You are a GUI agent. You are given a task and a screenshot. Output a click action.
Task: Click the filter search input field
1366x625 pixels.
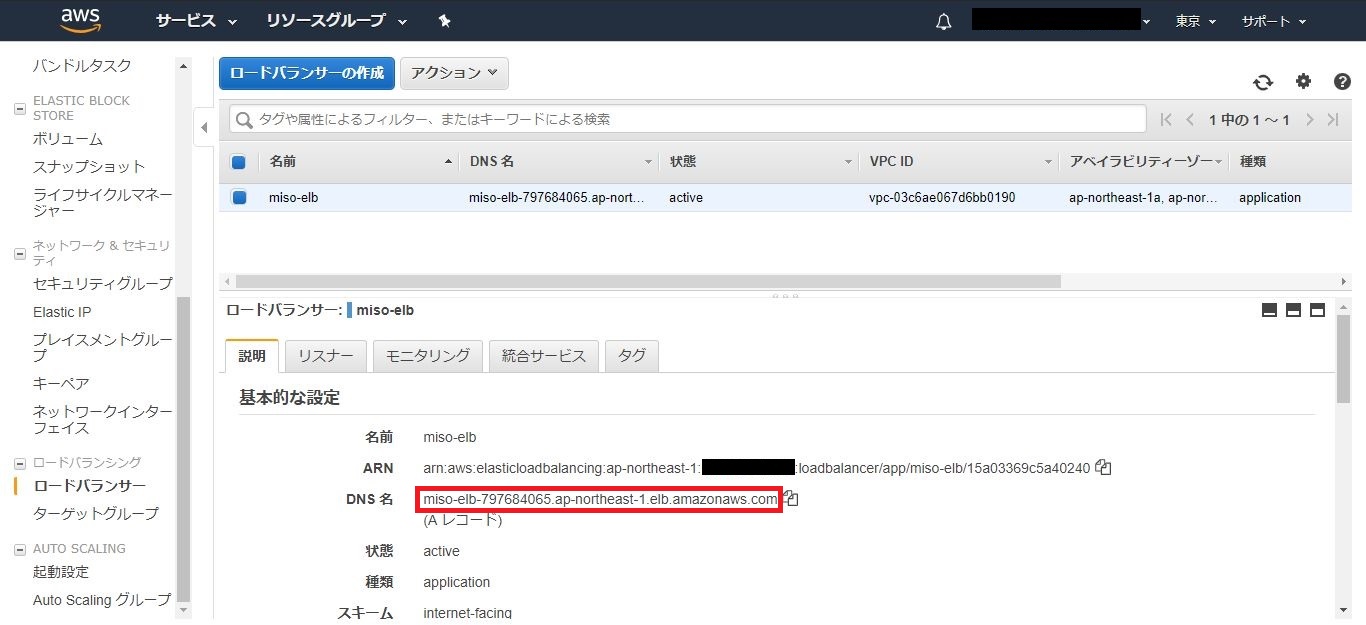pyautogui.click(x=690, y=119)
